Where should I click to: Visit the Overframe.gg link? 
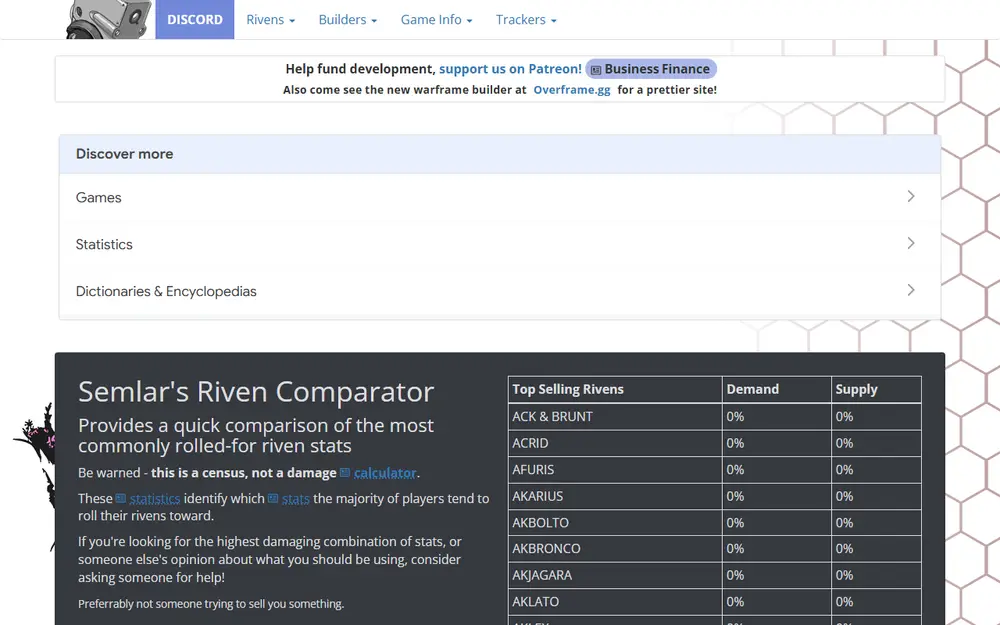click(571, 90)
